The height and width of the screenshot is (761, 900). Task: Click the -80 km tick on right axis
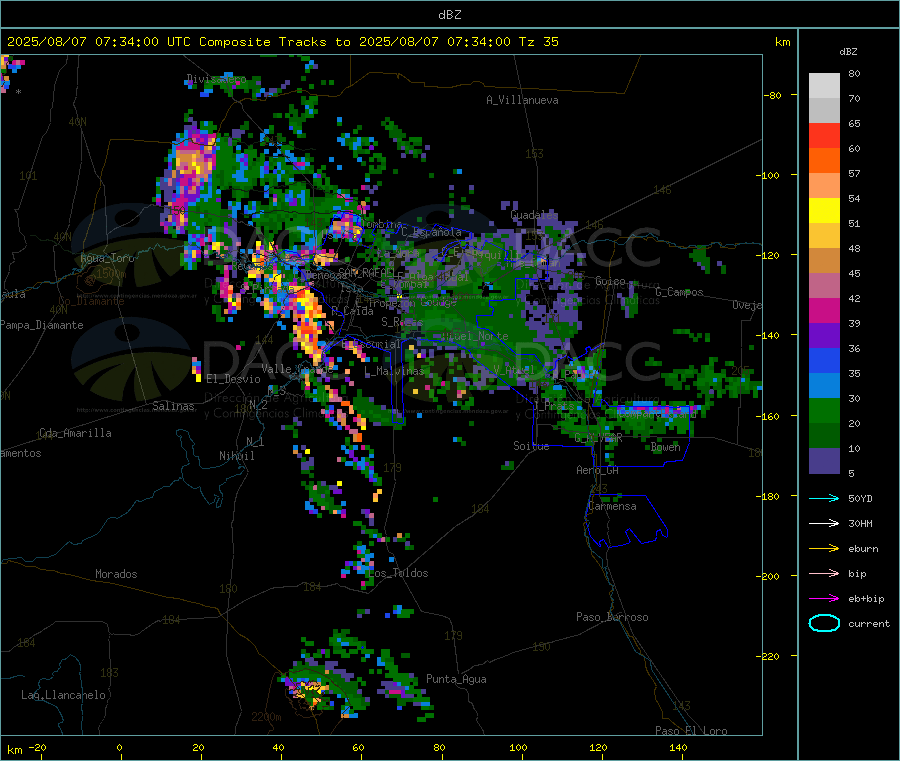coord(772,95)
